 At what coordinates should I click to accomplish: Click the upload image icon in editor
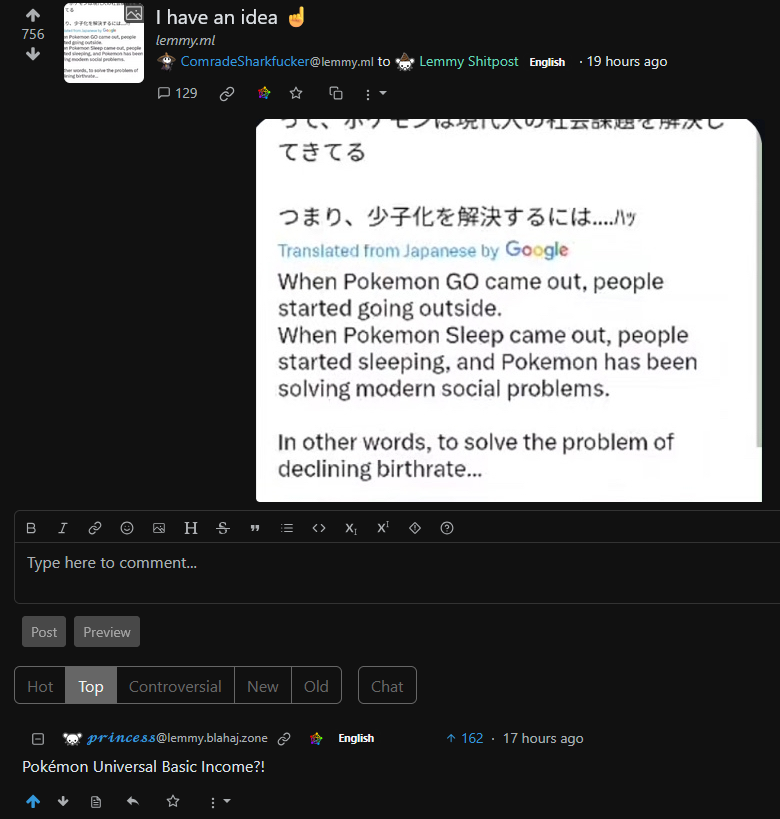[159, 528]
